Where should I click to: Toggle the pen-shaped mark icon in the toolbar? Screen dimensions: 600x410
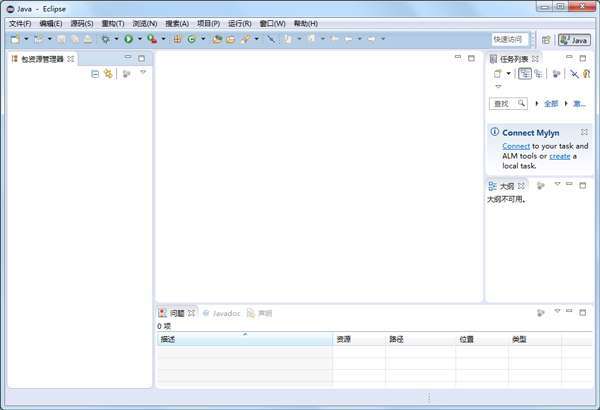pyautogui.click(x=271, y=39)
